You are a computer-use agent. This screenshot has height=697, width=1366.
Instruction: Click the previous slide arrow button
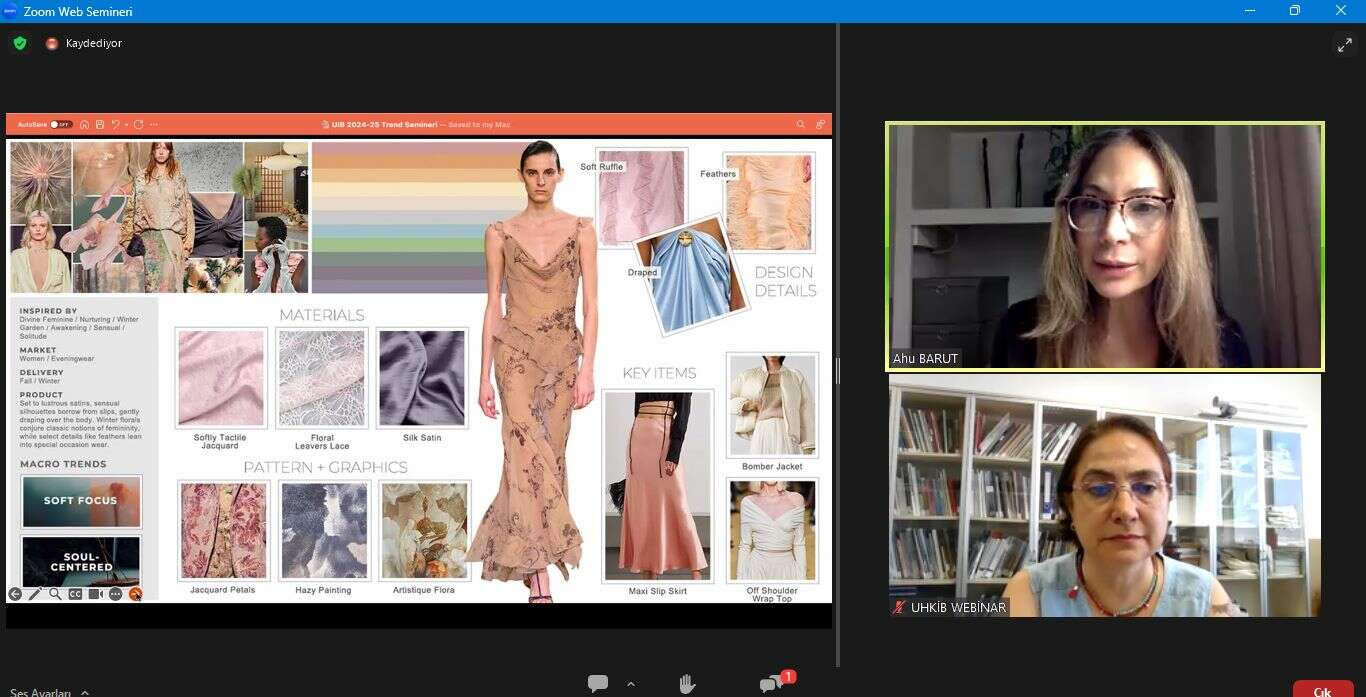[x=15, y=594]
